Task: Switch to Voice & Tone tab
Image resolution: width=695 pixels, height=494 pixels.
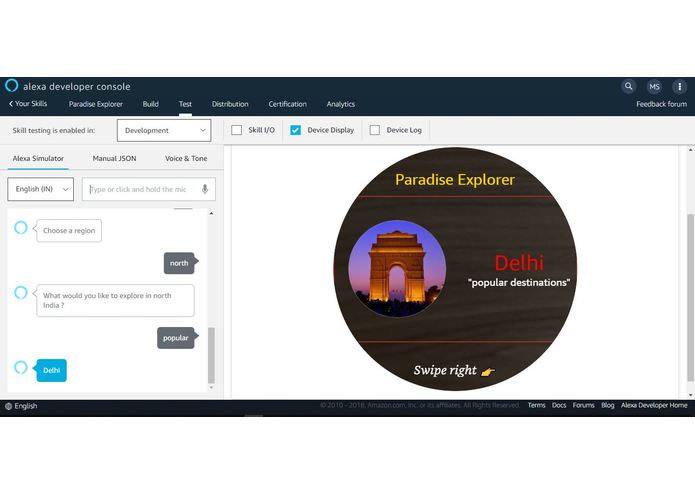Action: point(186,158)
